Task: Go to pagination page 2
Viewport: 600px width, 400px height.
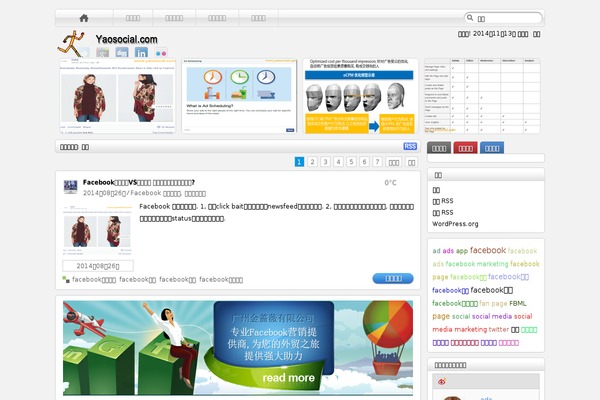Action: pos(312,162)
